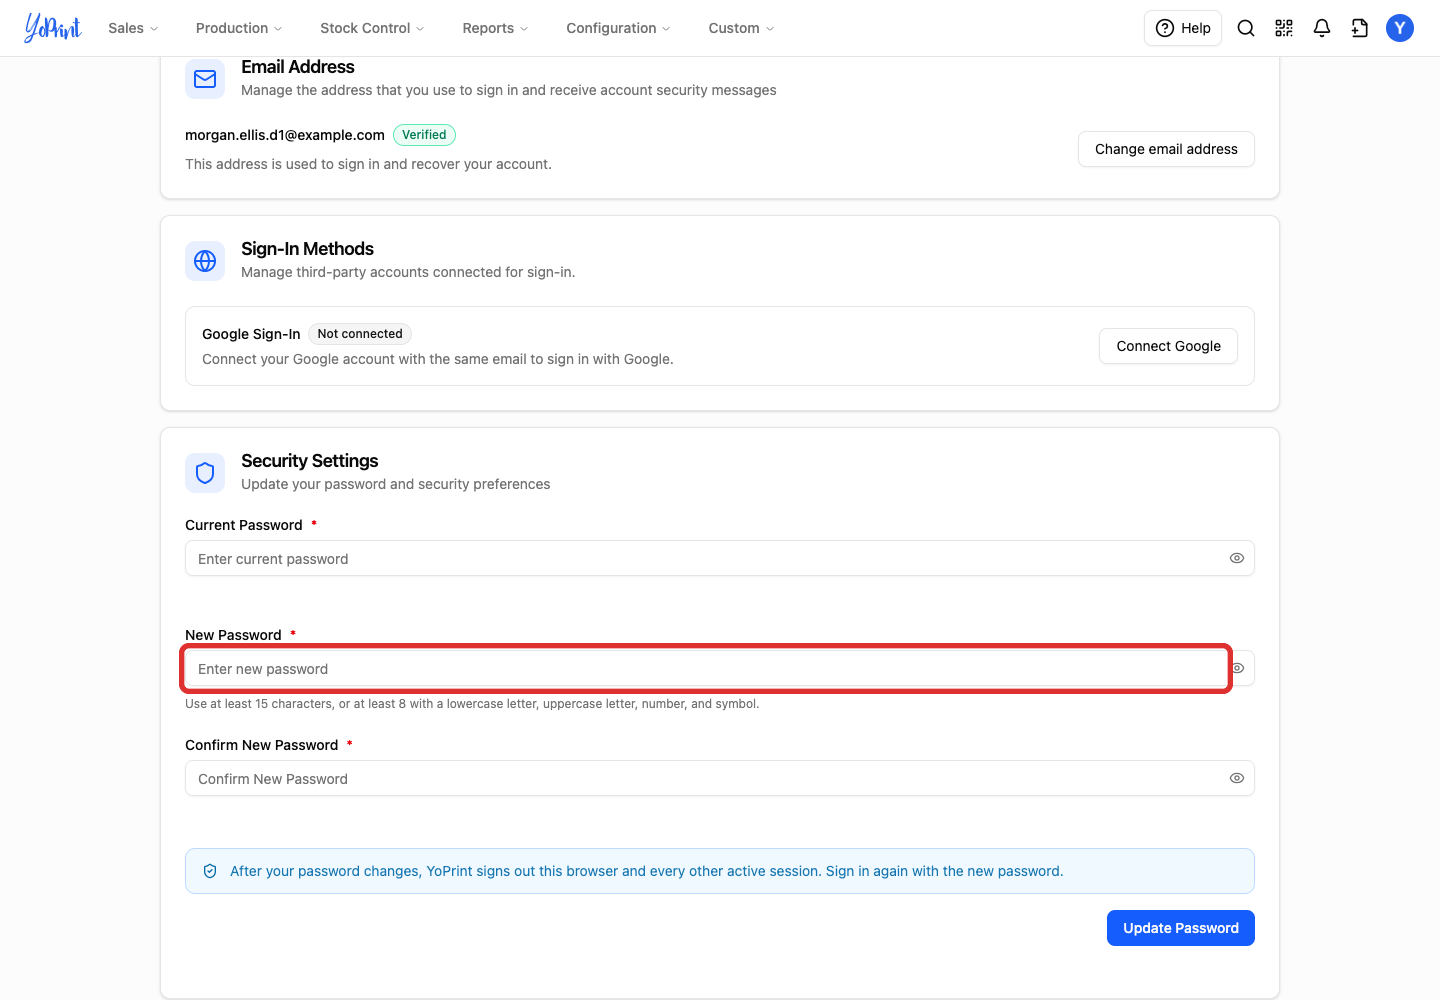Click the shield icon beside Security Settings
Screen dimensions: 1440x1000
(x=205, y=473)
